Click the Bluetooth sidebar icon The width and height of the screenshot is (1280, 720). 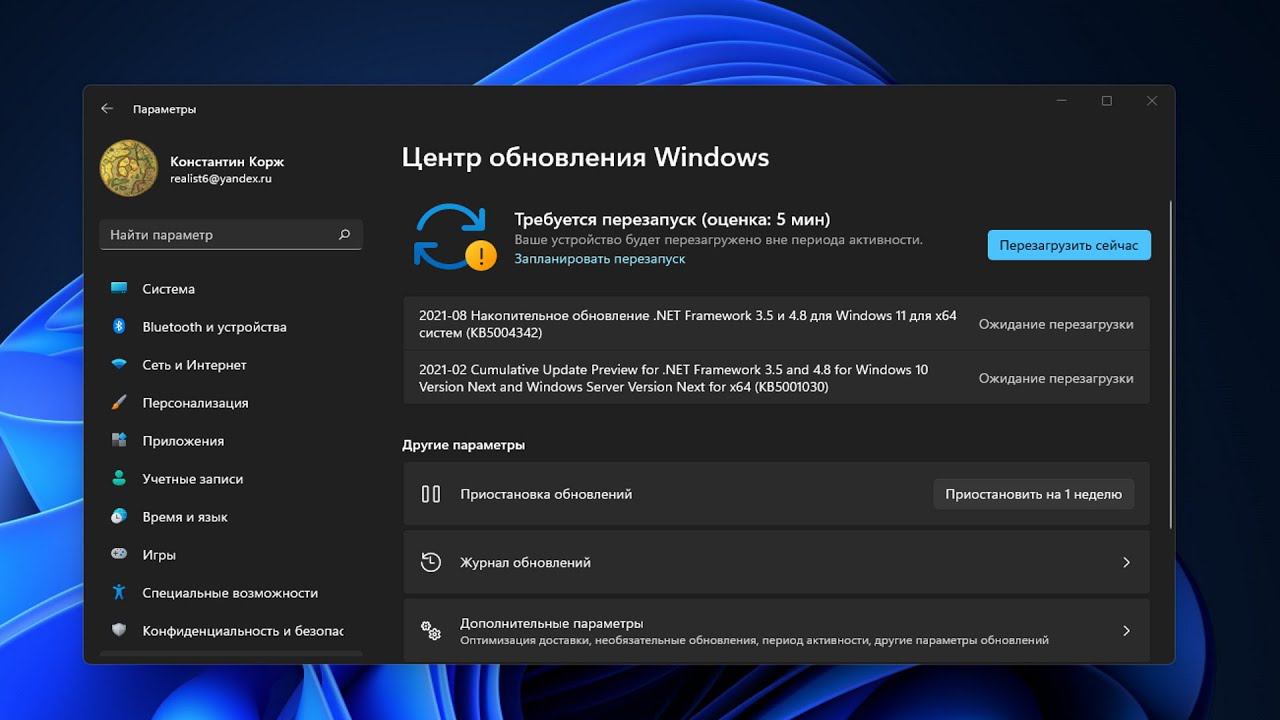[x=119, y=327]
